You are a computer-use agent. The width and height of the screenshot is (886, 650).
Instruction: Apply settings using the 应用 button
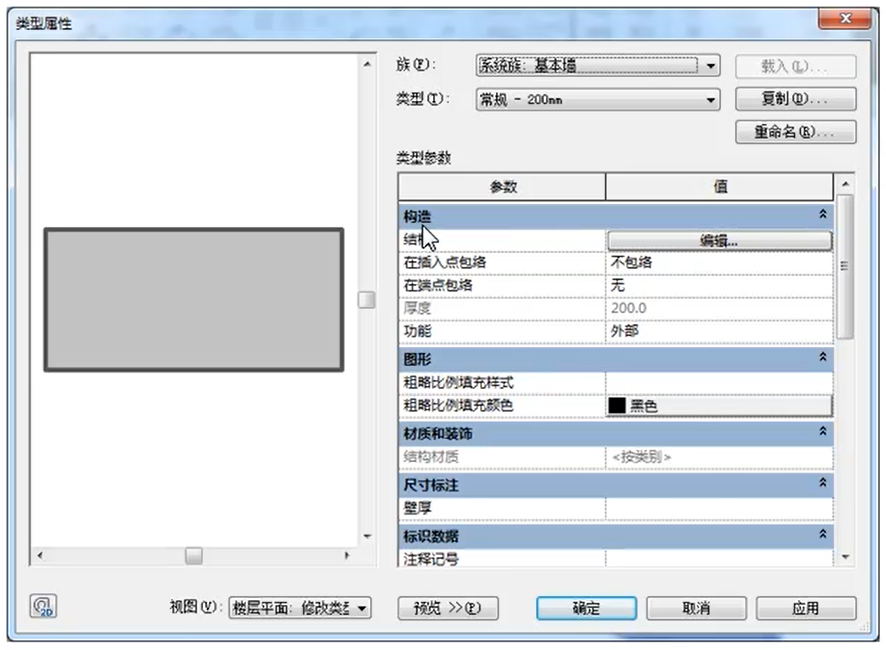806,608
